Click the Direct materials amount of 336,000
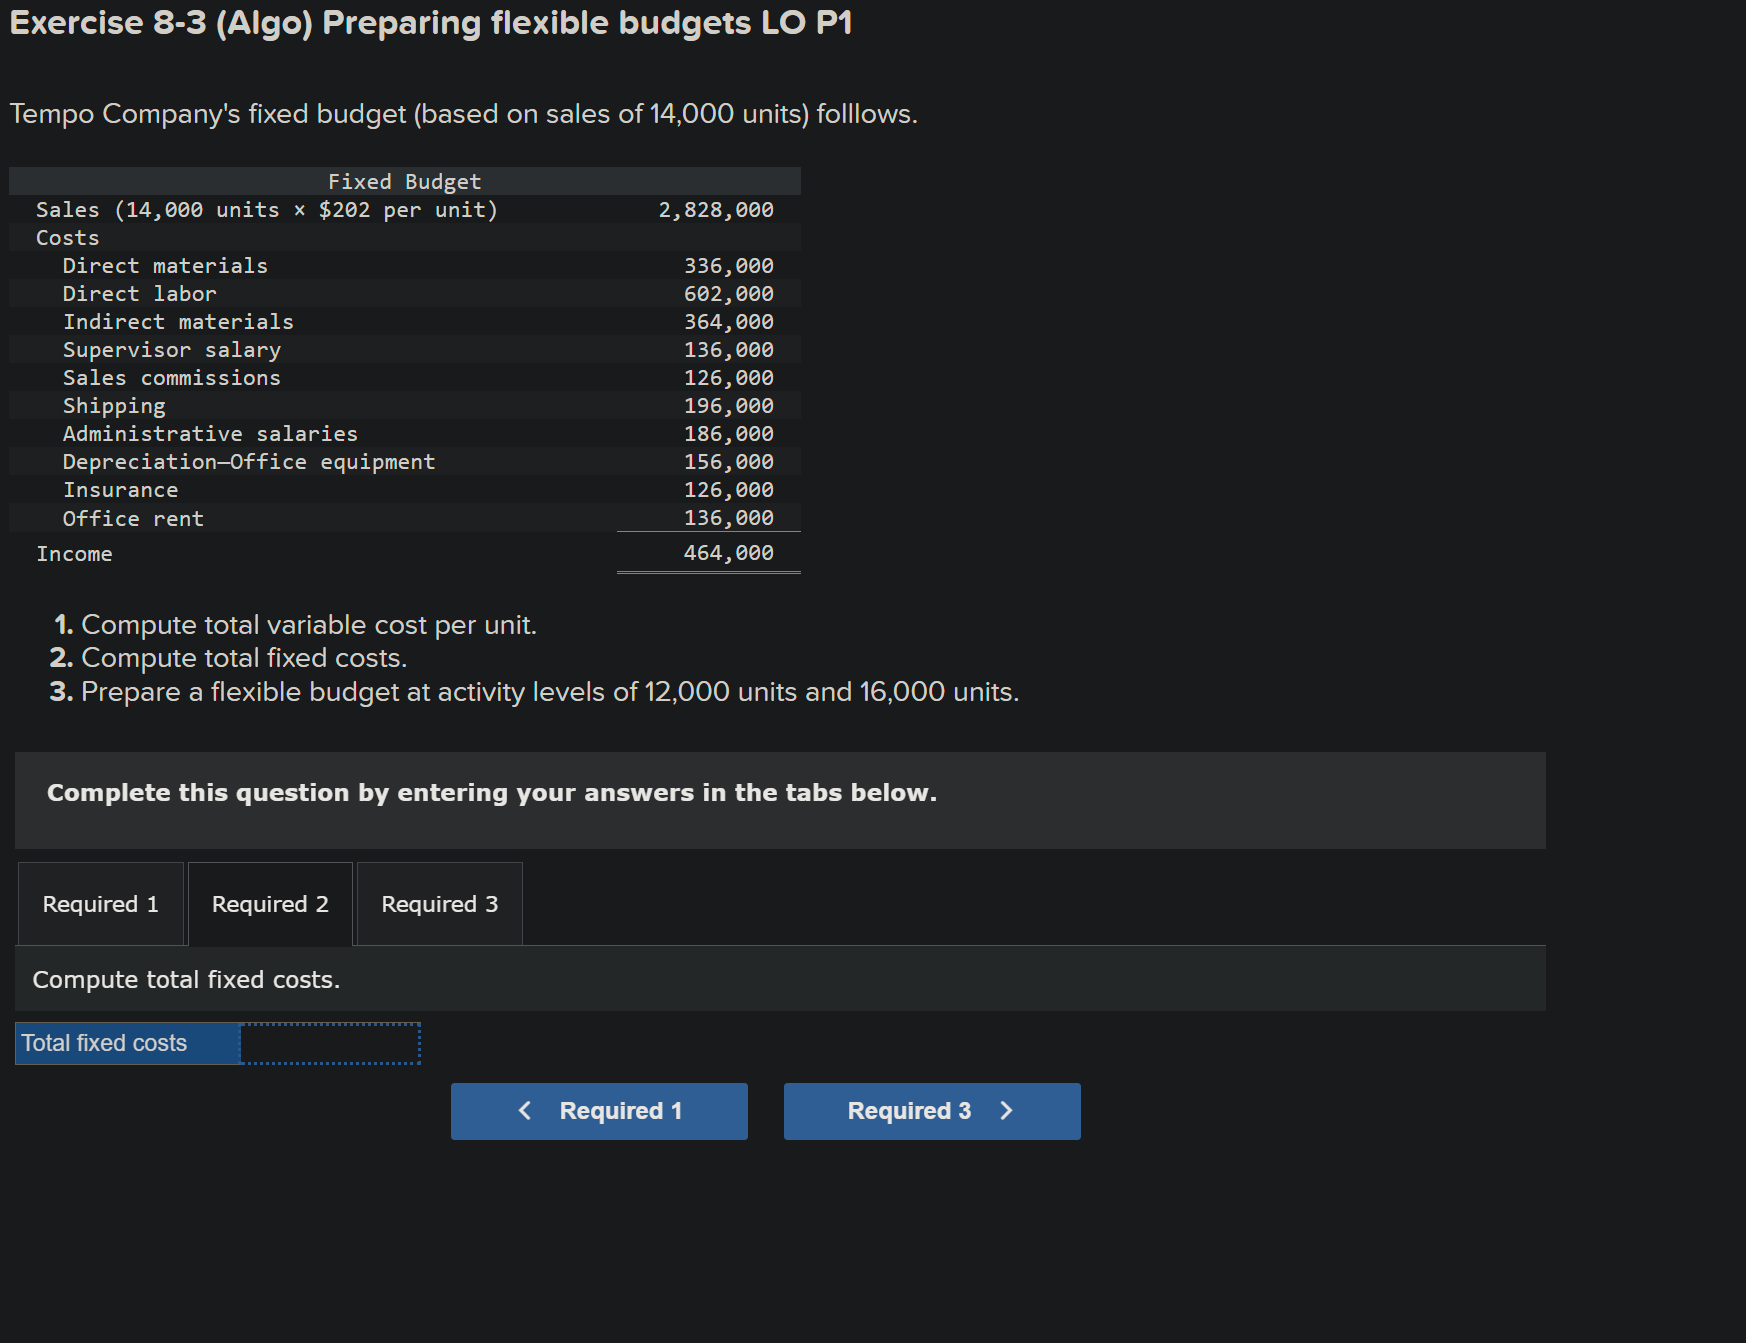The image size is (1746, 1344). (728, 265)
